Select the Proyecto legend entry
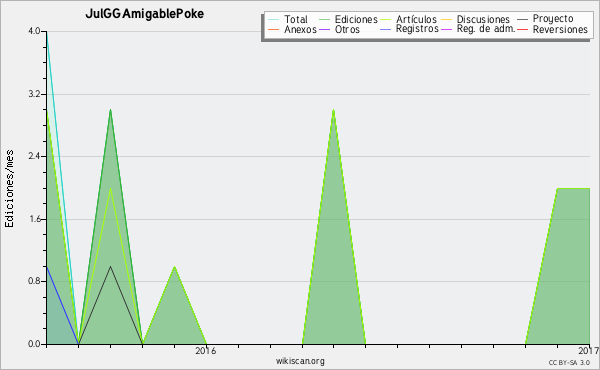This screenshot has width=600, height=370. 553,19
